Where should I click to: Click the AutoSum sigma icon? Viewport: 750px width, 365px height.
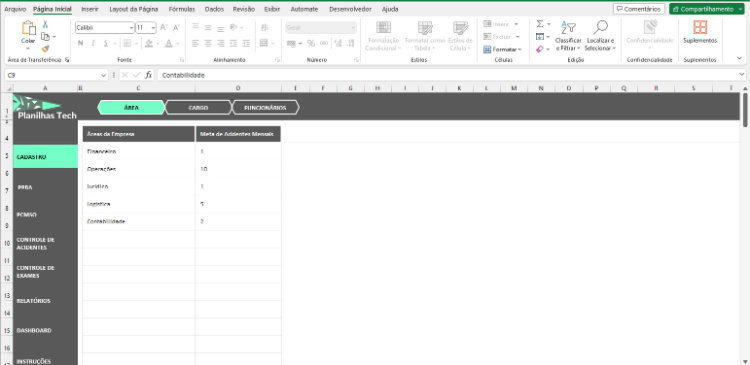click(x=540, y=24)
